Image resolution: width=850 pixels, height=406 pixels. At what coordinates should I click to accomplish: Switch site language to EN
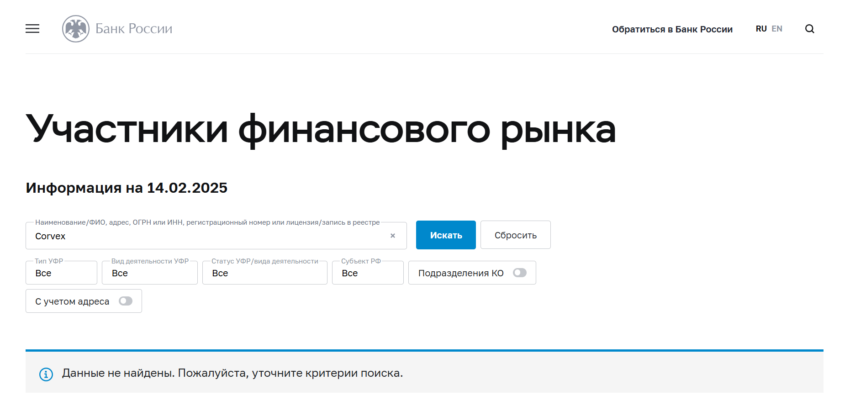pyautogui.click(x=777, y=29)
